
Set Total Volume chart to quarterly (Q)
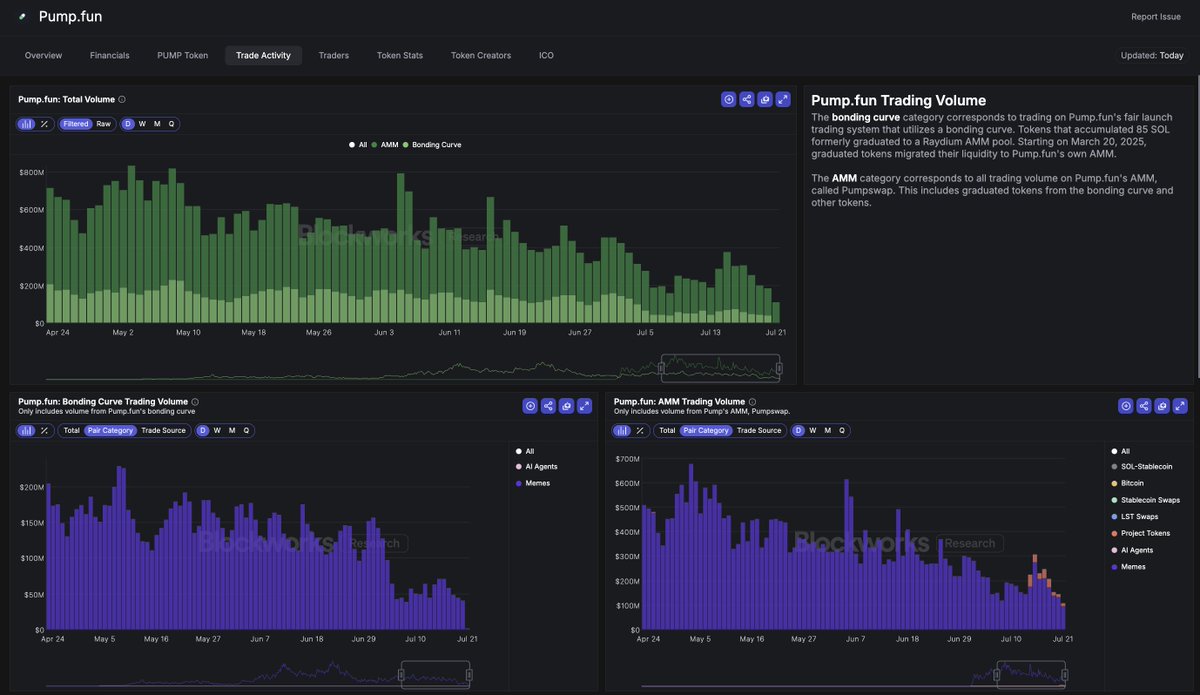coord(171,124)
